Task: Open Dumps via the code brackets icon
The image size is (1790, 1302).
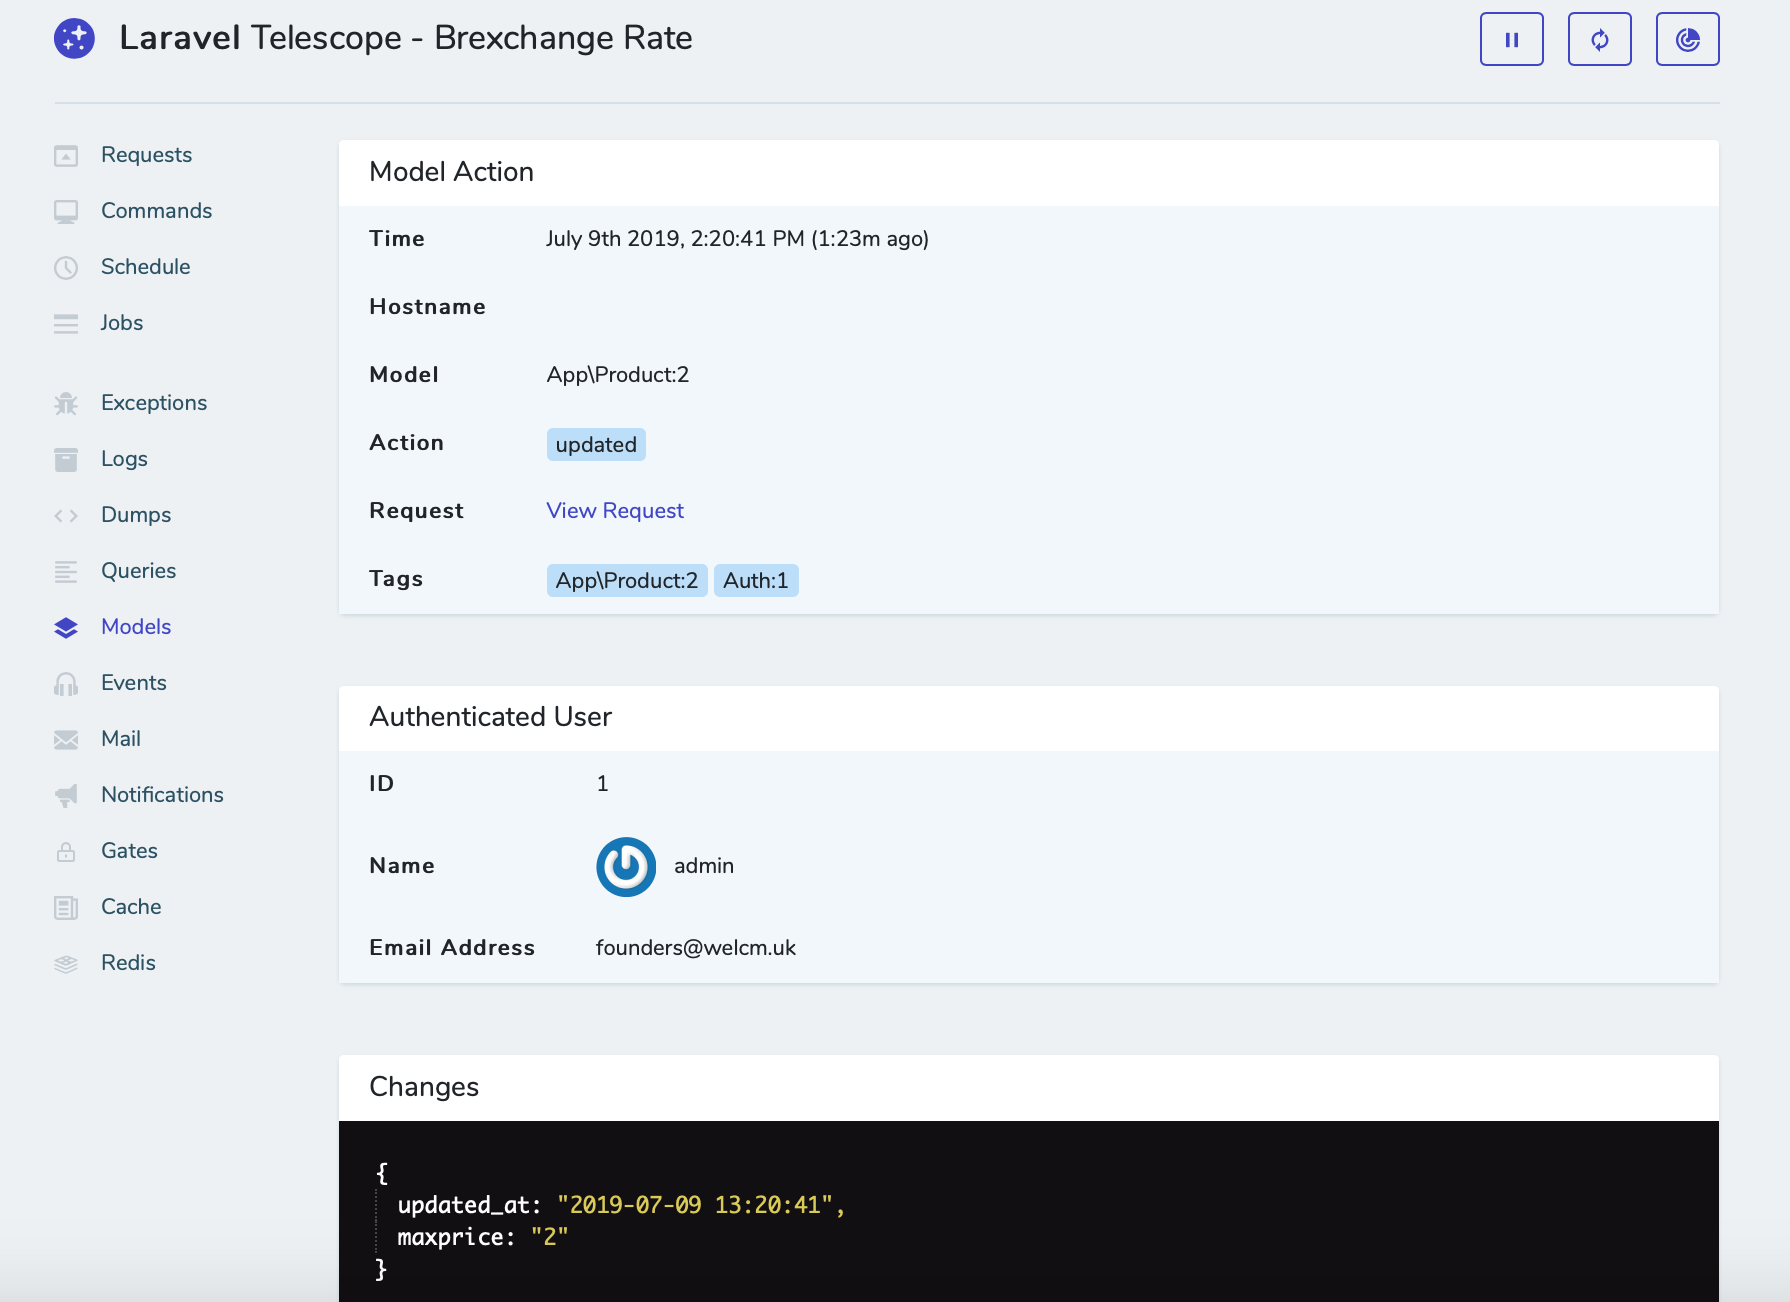Action: pyautogui.click(x=66, y=516)
